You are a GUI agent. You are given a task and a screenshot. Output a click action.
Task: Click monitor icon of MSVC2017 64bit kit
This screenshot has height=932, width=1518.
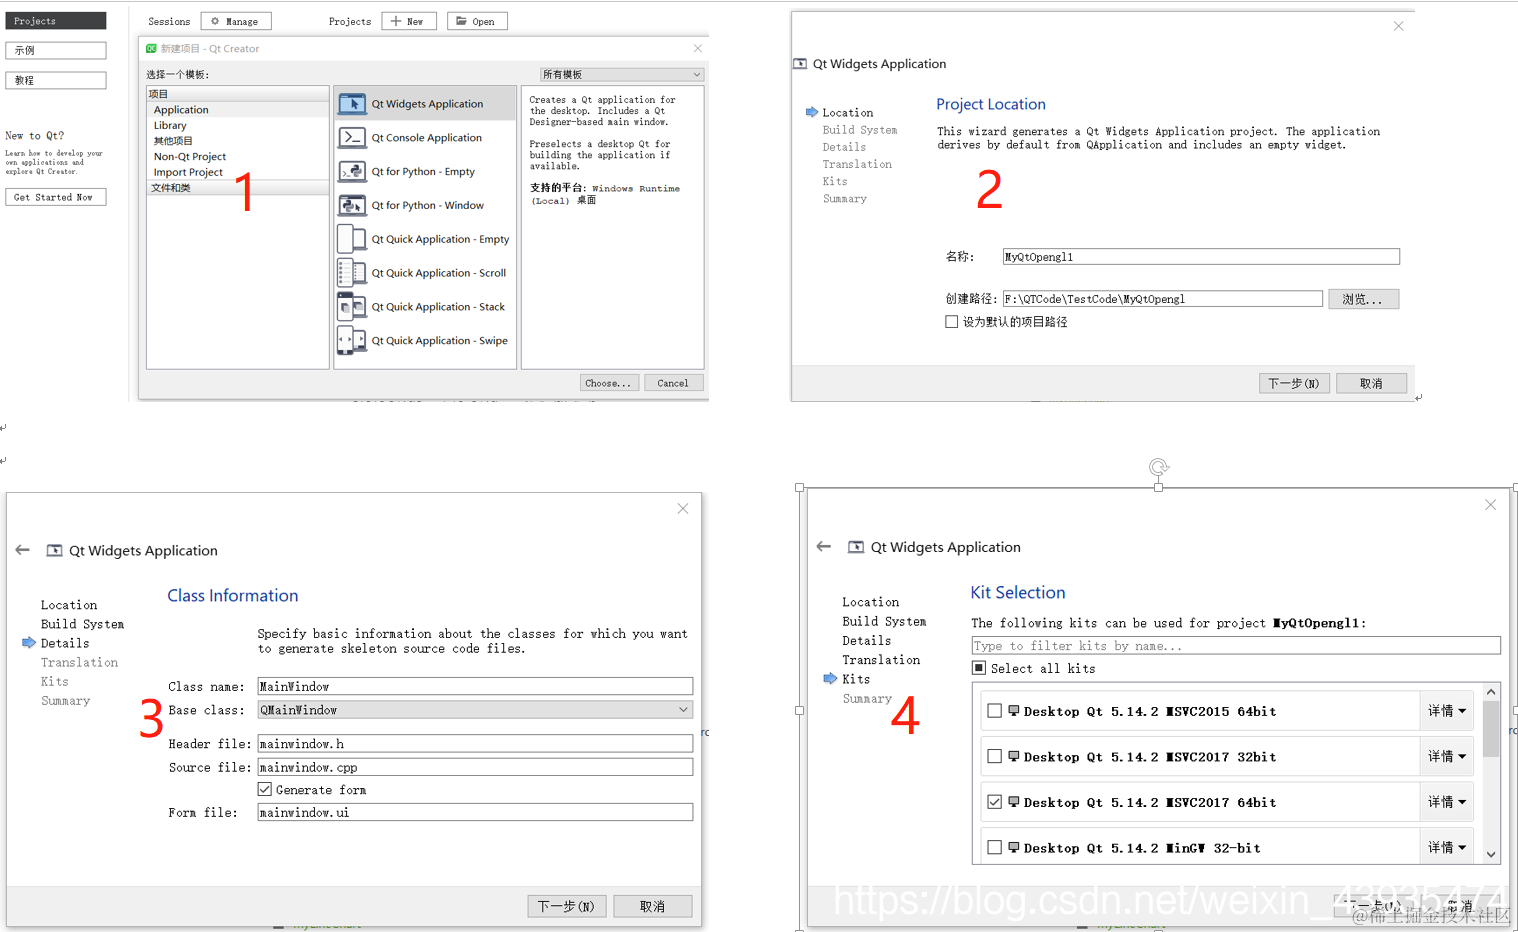pyautogui.click(x=1014, y=802)
